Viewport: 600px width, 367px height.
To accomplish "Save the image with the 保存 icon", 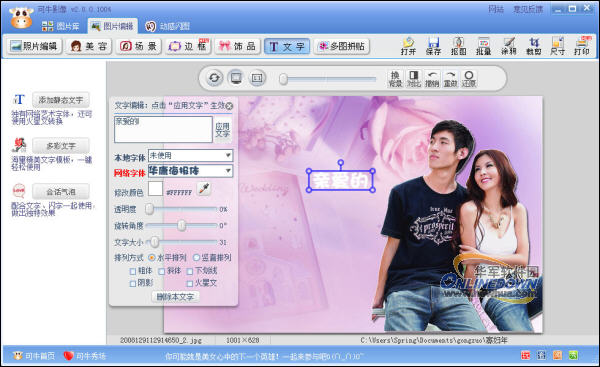I will point(433,46).
